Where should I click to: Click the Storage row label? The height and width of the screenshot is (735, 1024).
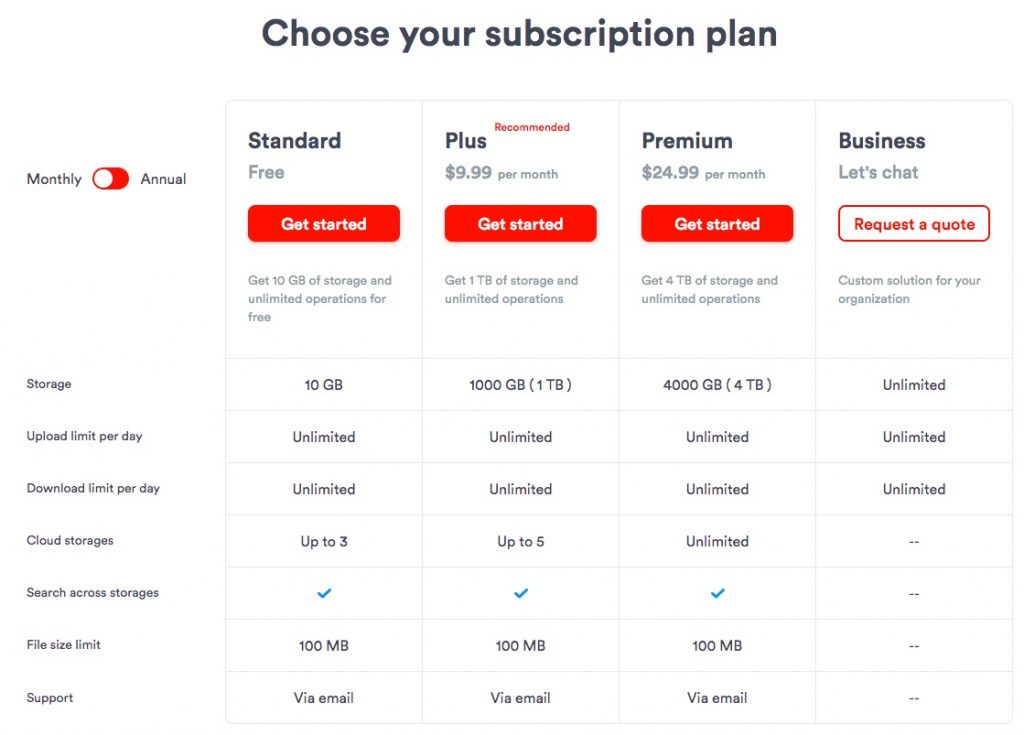[x=49, y=384]
